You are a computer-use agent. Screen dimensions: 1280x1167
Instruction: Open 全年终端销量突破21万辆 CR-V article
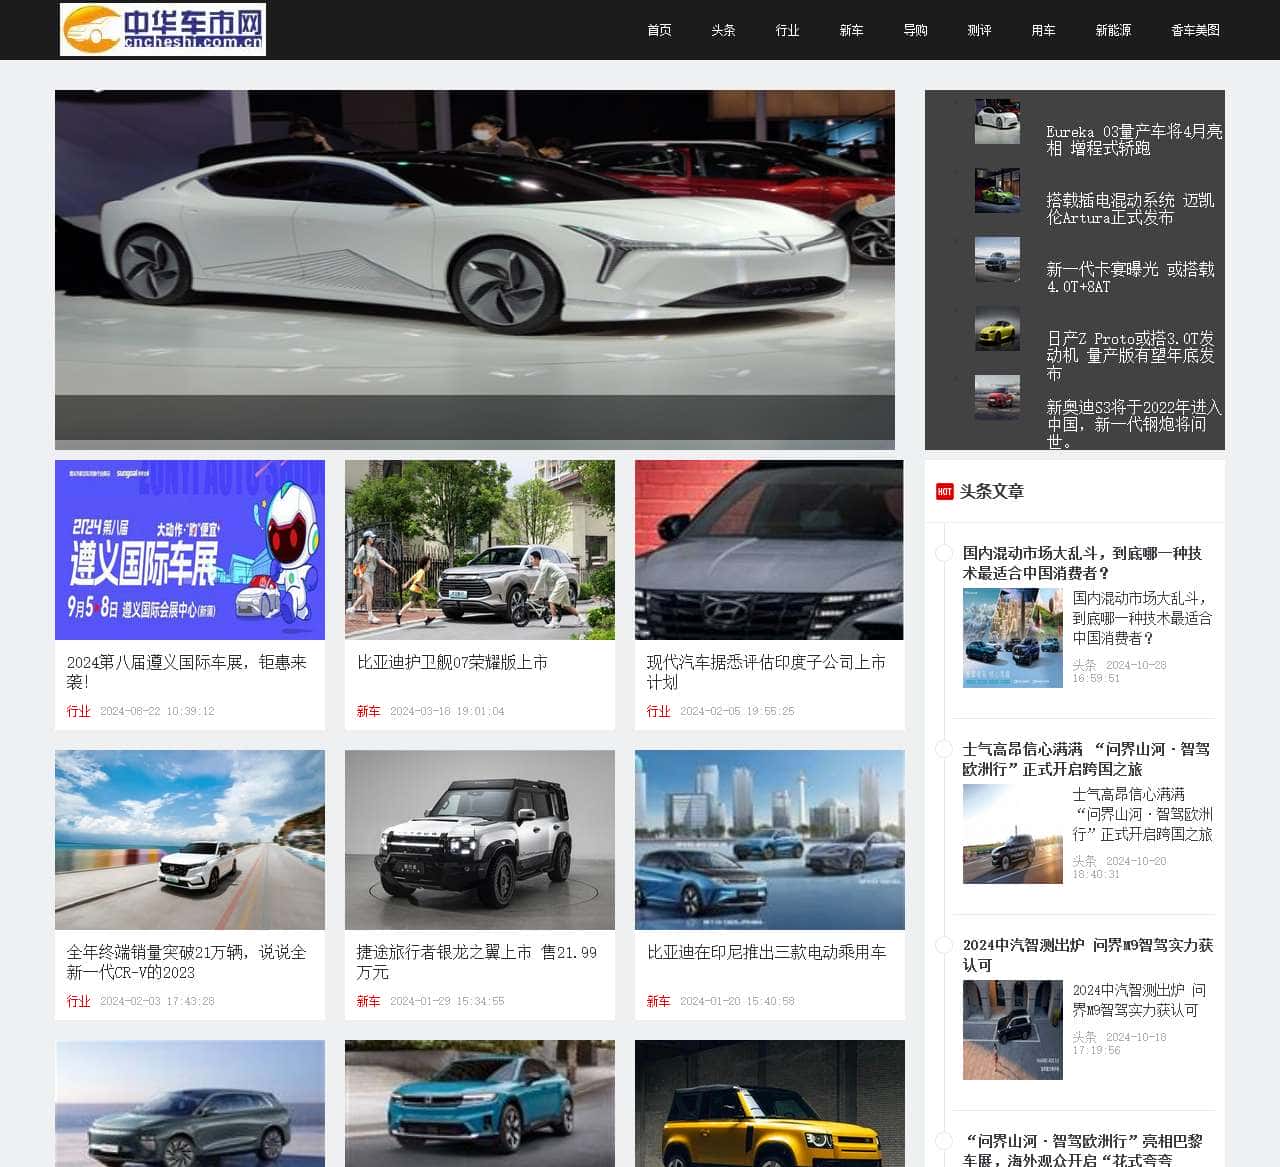tap(187, 962)
